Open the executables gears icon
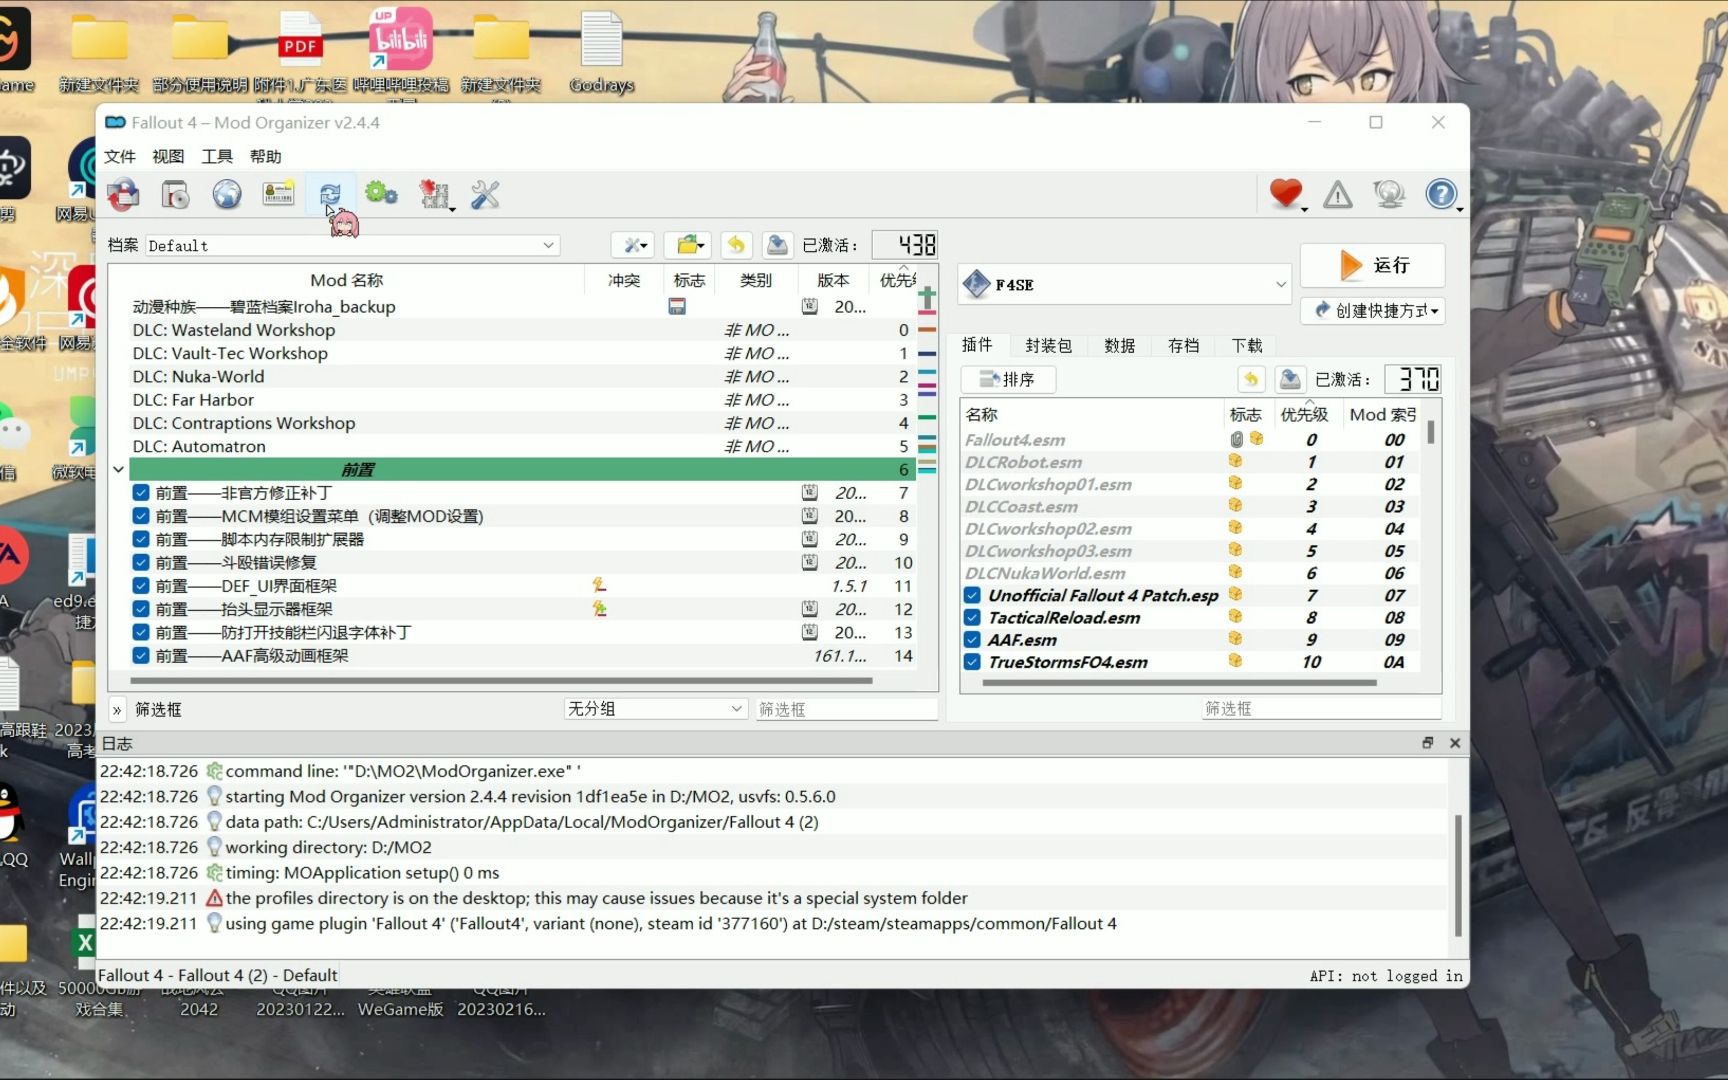1728x1080 pixels. [382, 194]
